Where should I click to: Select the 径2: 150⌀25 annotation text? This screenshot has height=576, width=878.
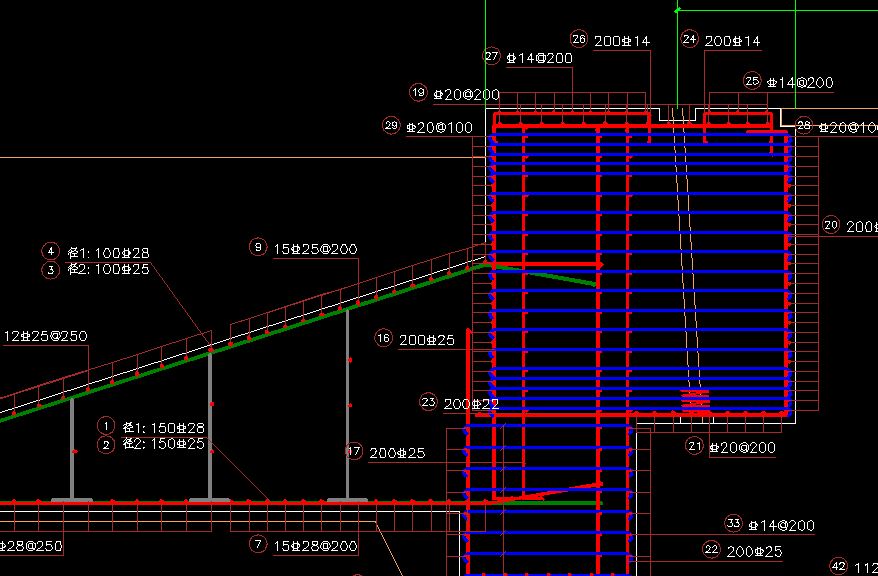coord(163,444)
